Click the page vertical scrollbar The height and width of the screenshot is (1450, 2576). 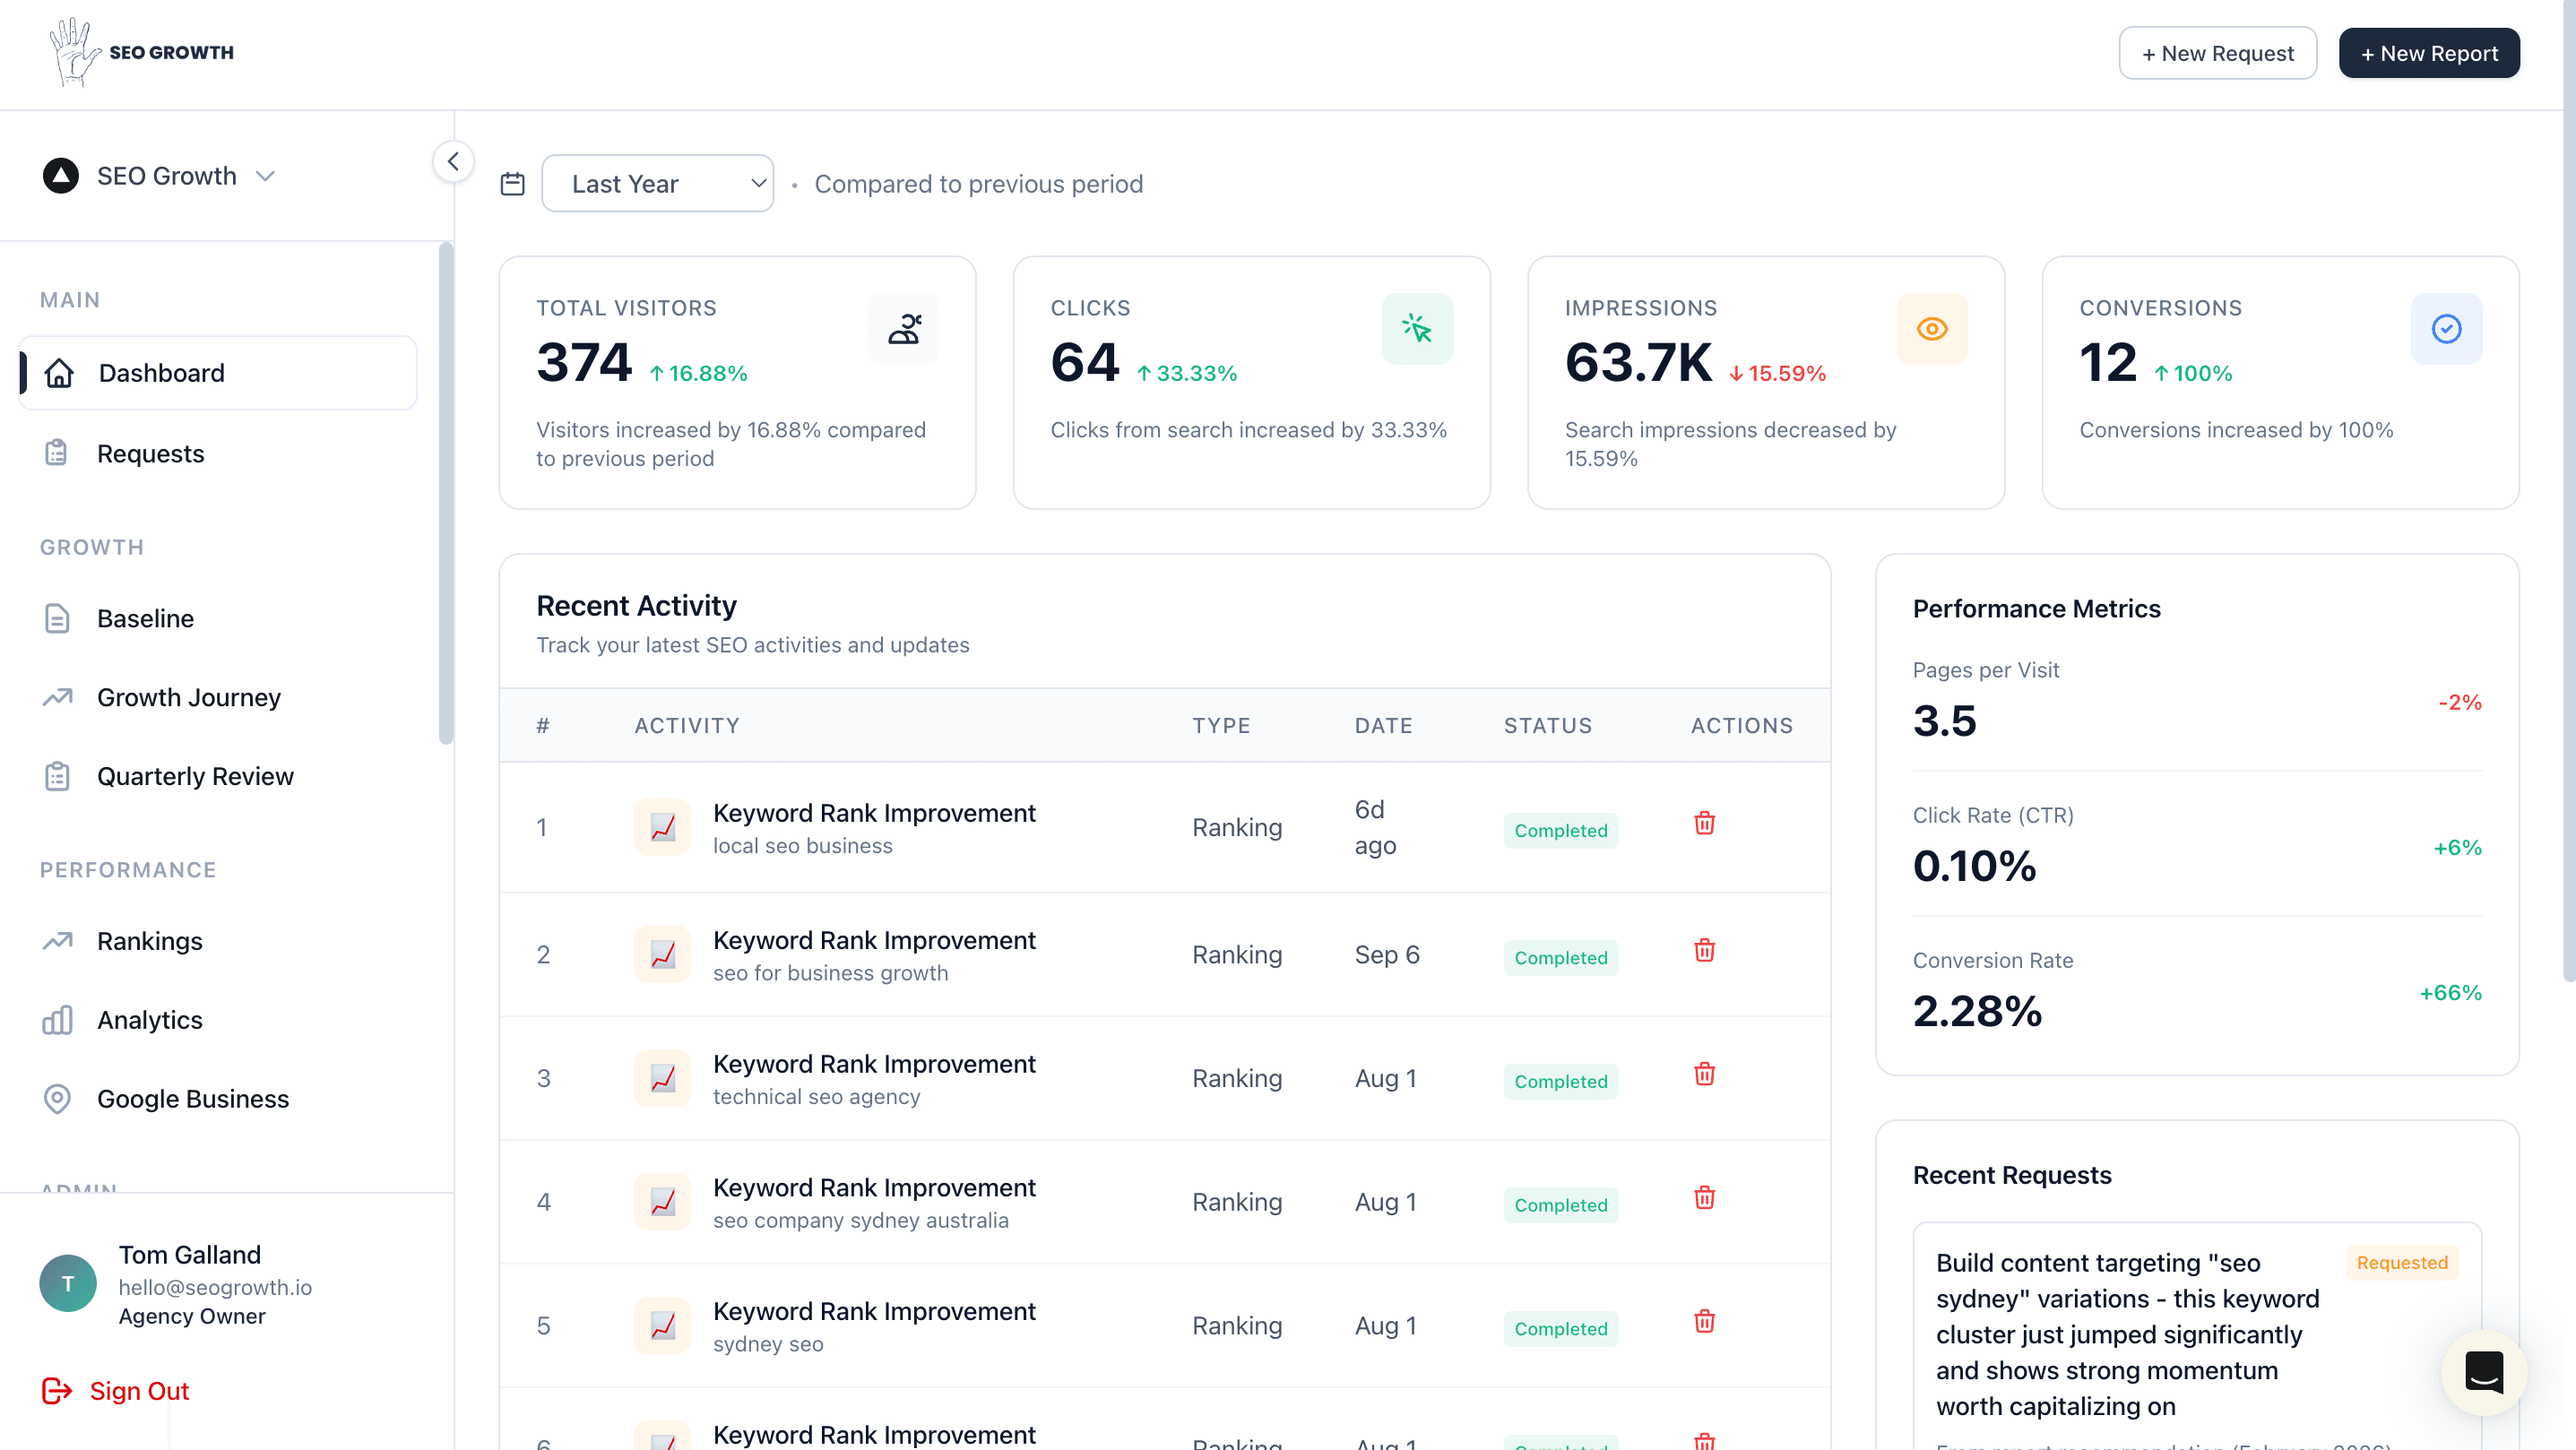tap(2568, 490)
